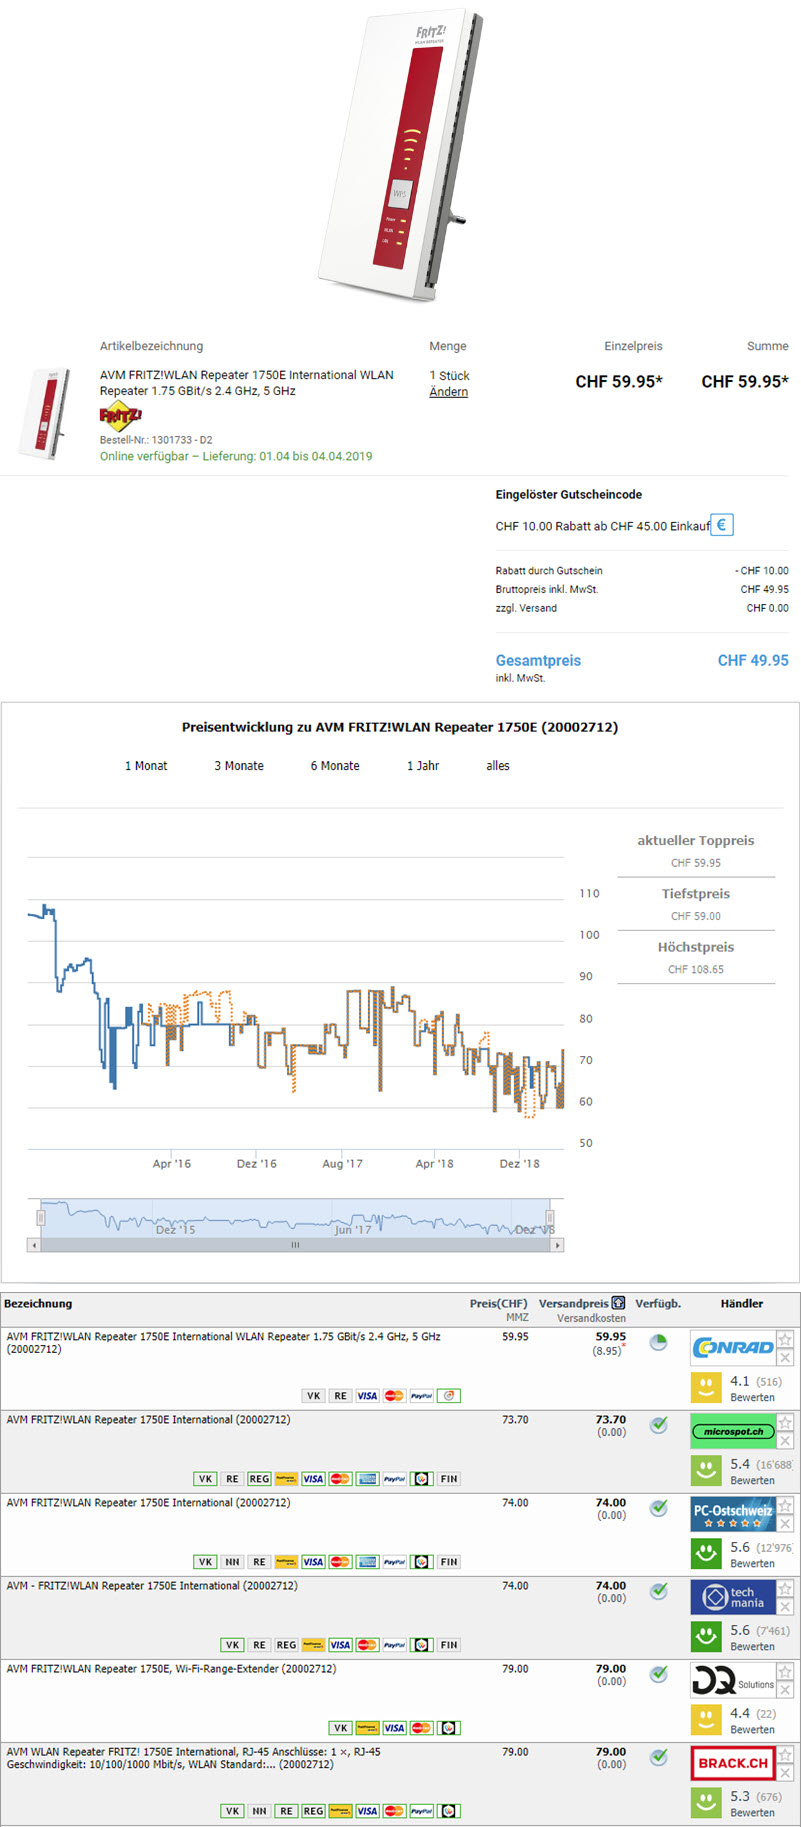Toggle favorite star for microspot.ch merchant
Viewport: 801px width, 1827px height.
click(785, 1422)
